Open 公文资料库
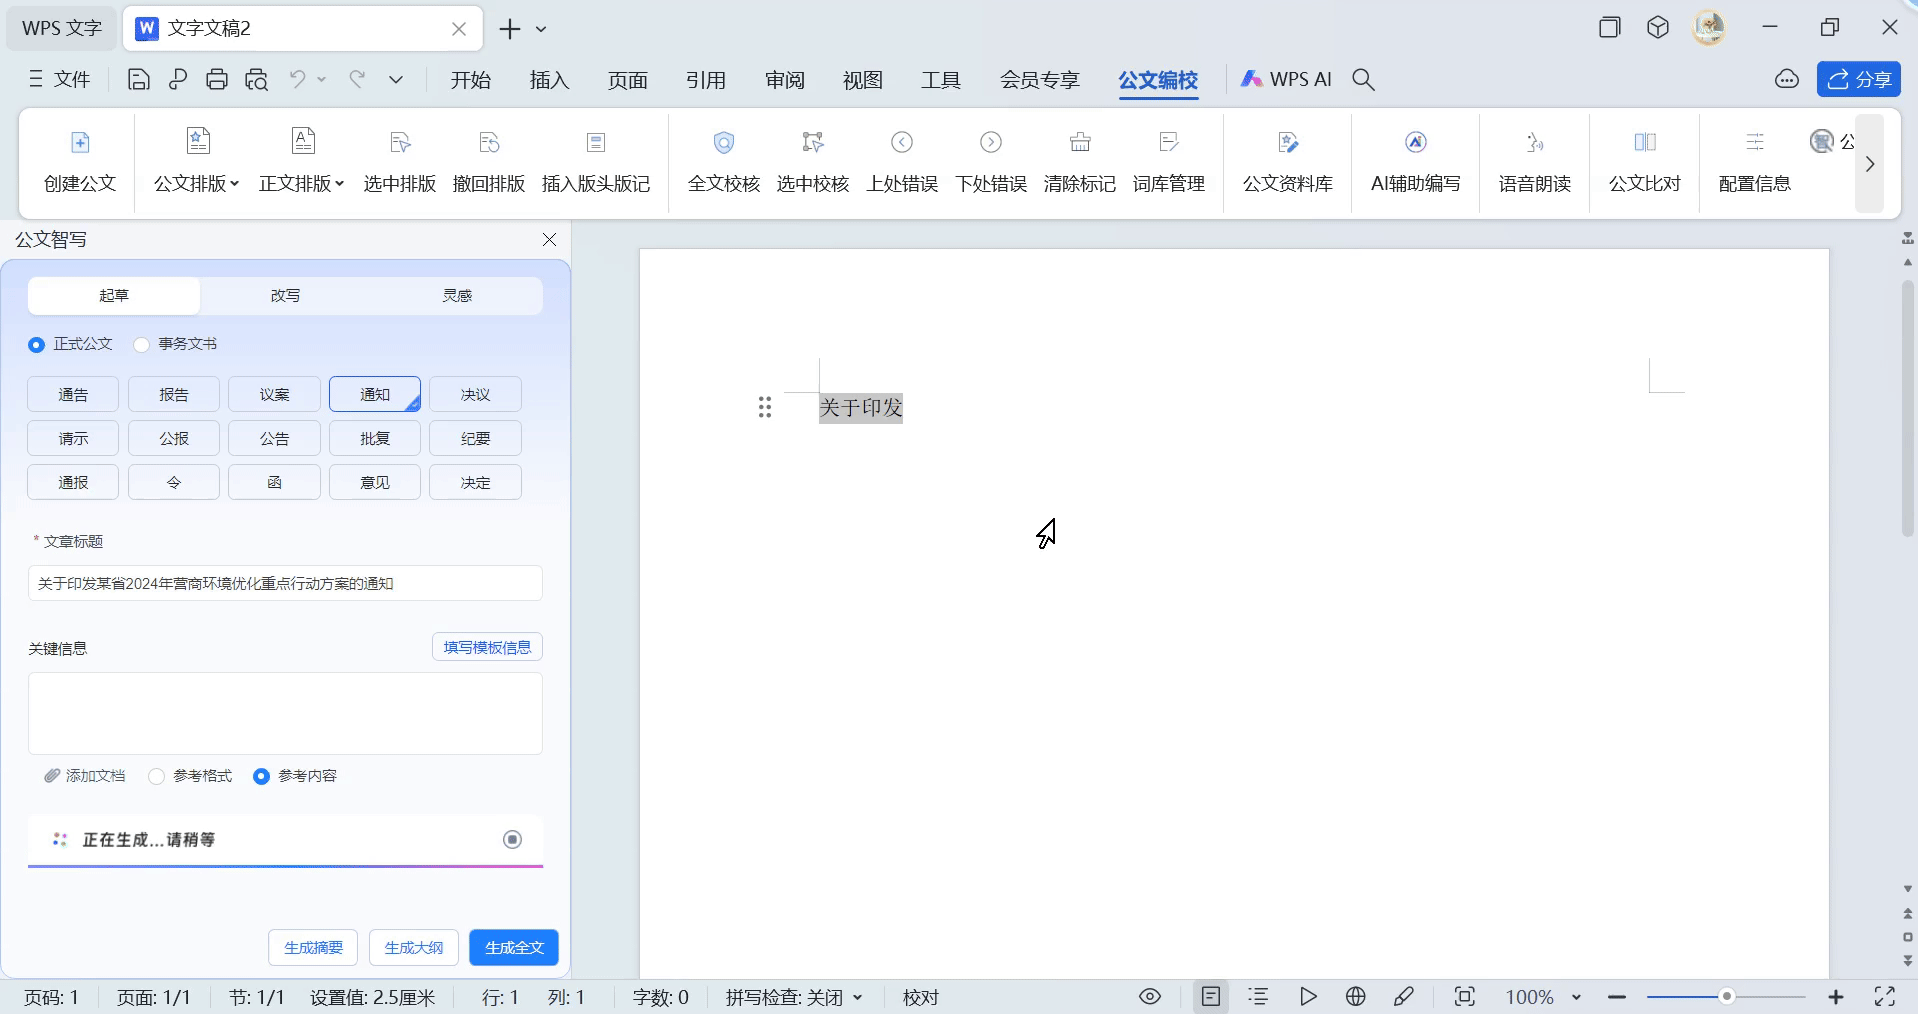The image size is (1918, 1014). click(x=1288, y=162)
